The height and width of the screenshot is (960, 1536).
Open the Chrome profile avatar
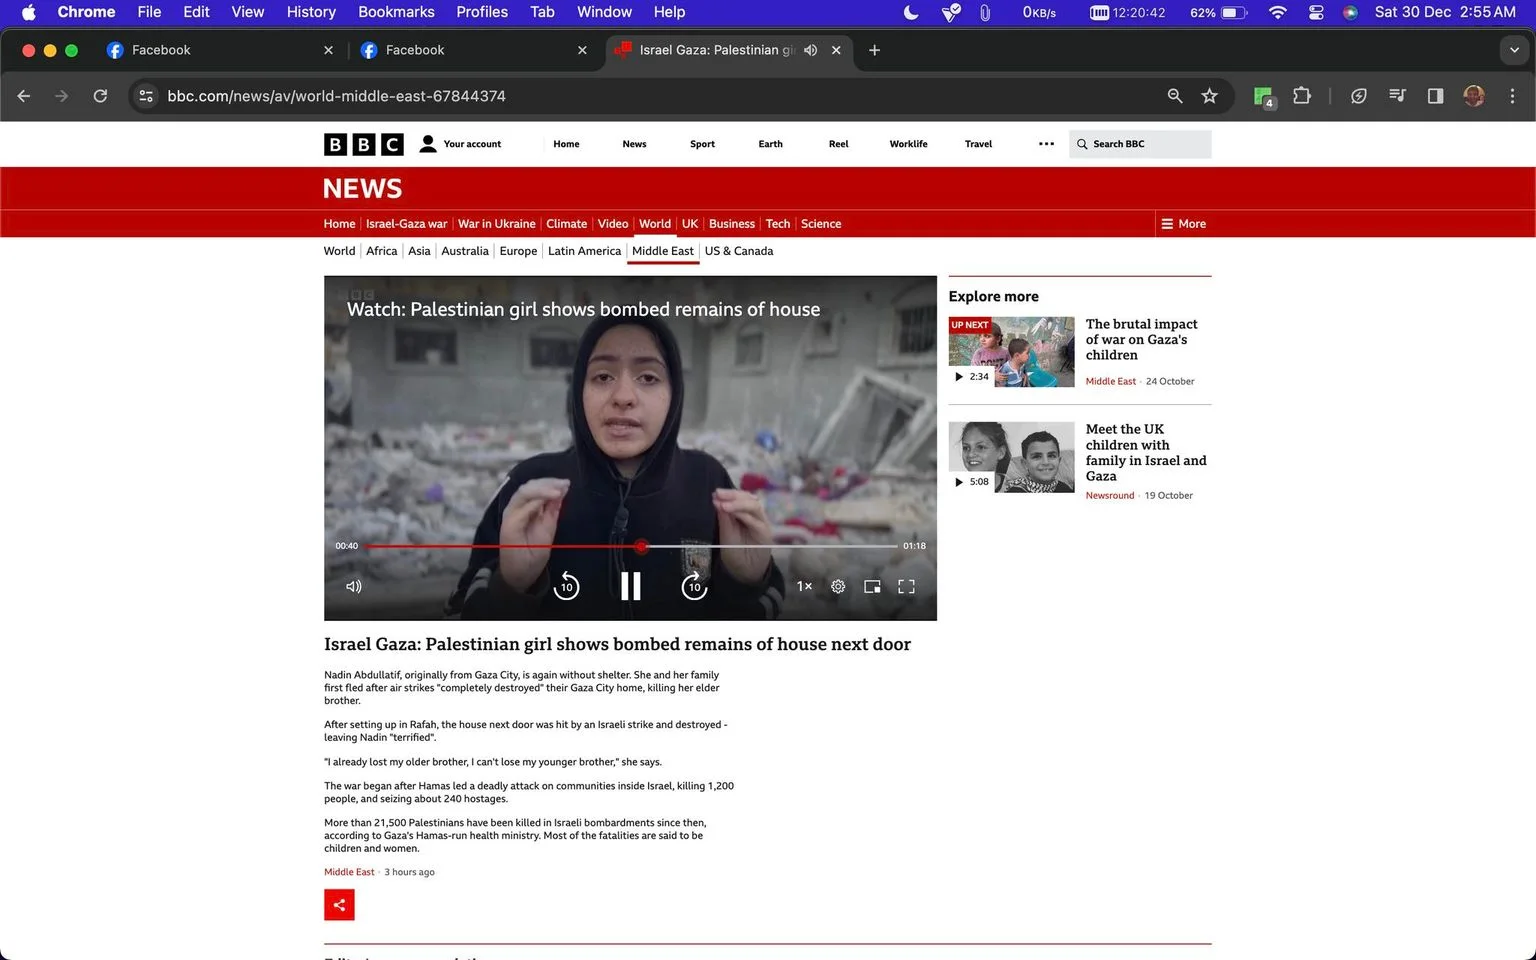[x=1473, y=96]
